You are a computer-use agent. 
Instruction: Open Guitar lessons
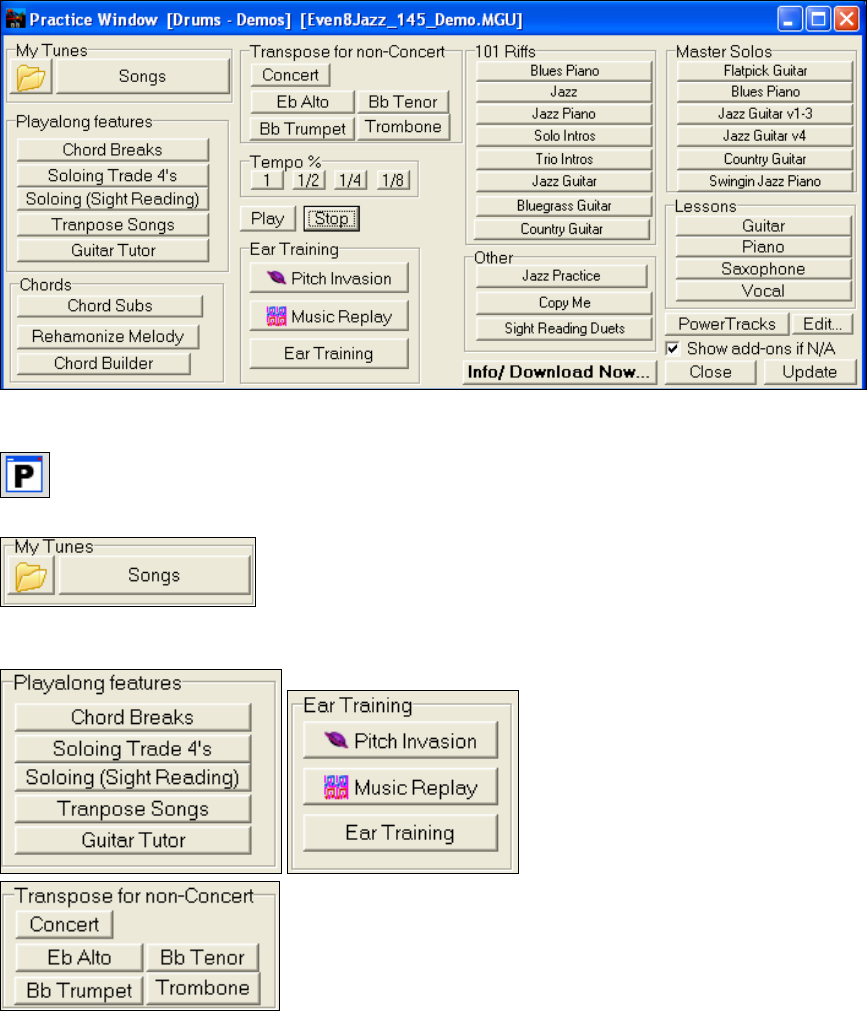click(763, 226)
